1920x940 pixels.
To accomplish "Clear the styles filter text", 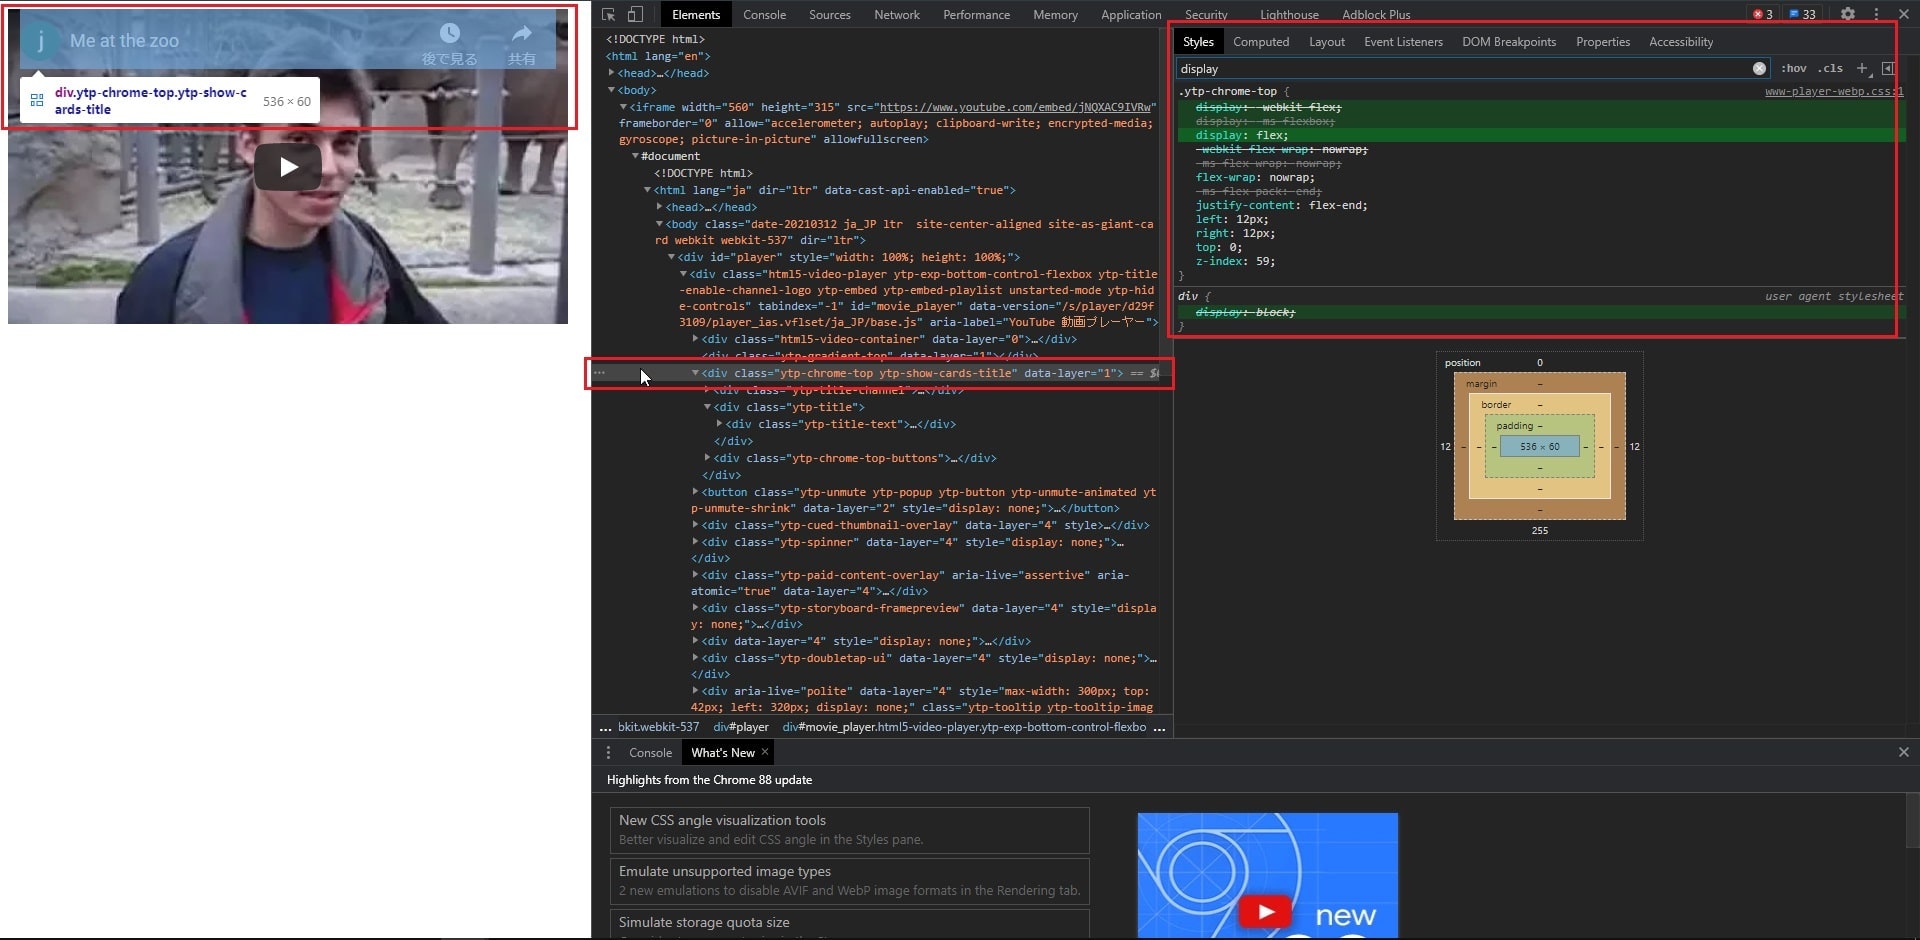I will tap(1759, 68).
